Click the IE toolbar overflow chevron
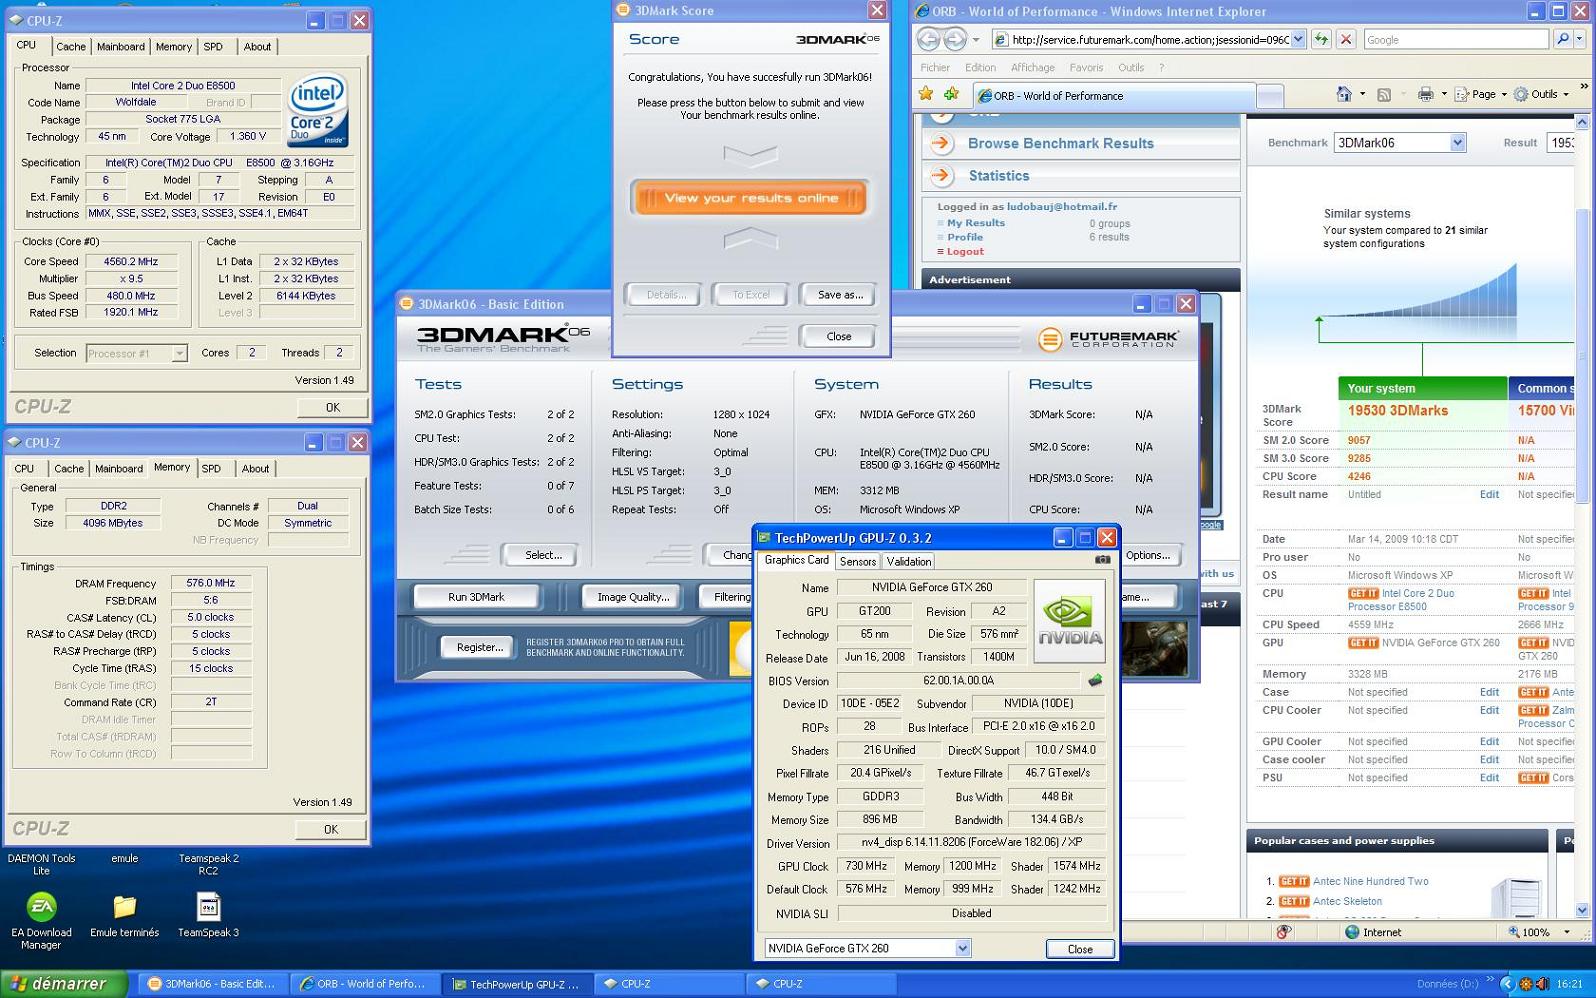Screen dimensions: 1596x998 tap(1584, 87)
